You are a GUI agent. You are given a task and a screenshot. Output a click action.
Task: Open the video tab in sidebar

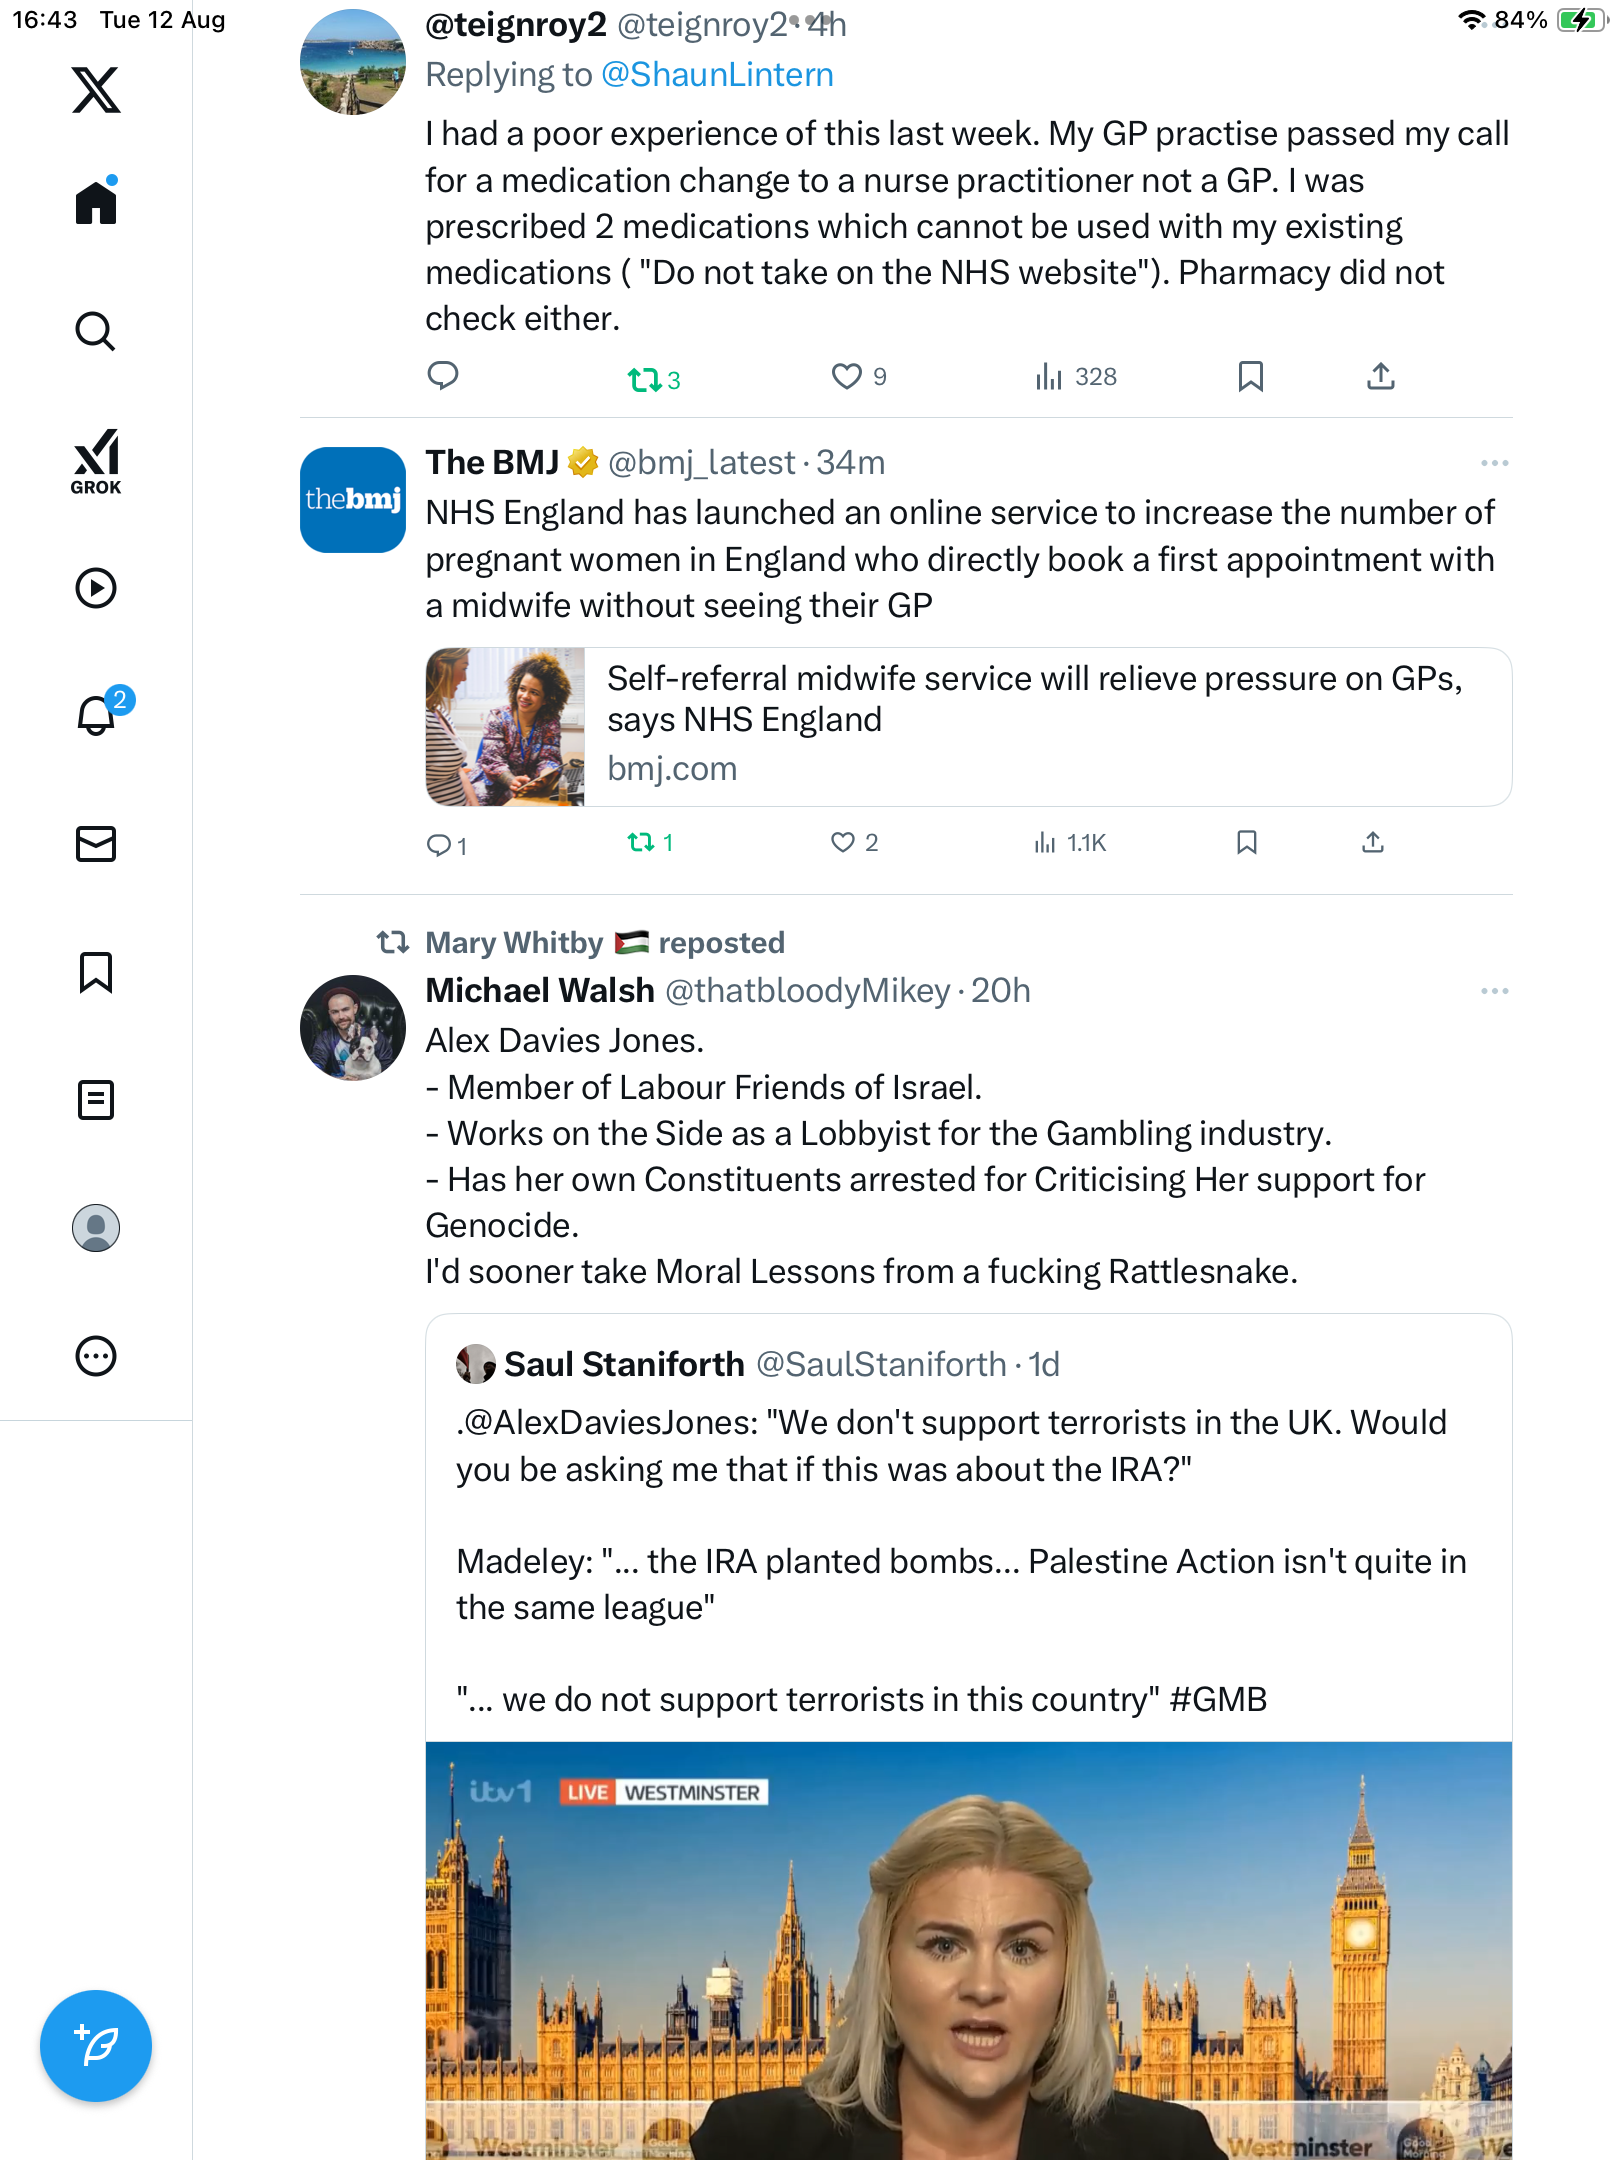[96, 588]
